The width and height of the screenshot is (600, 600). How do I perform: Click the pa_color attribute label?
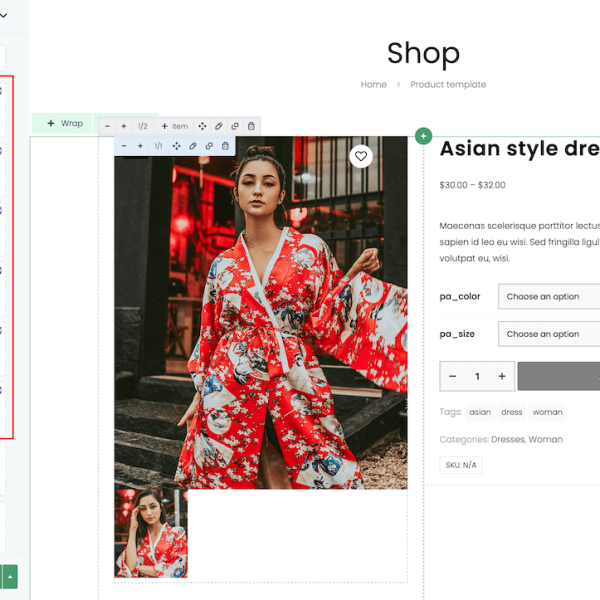click(x=460, y=297)
